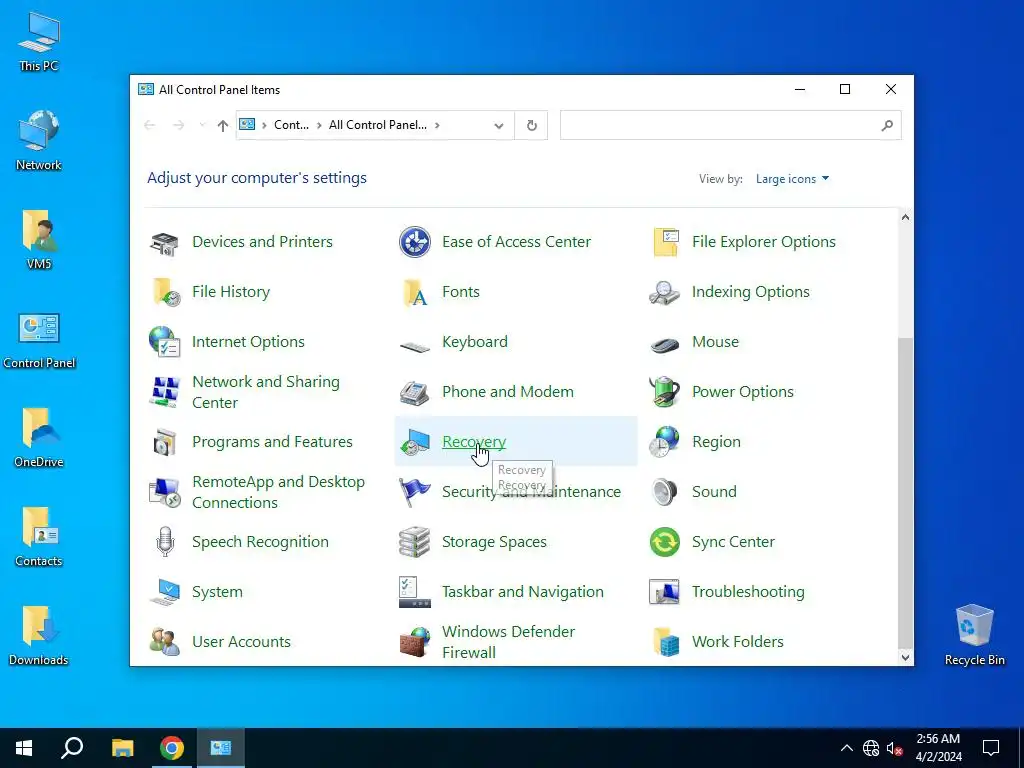Screen dimensions: 1024x768
Task: Select the OneDrive desktop folder icon
Action: click(39, 438)
